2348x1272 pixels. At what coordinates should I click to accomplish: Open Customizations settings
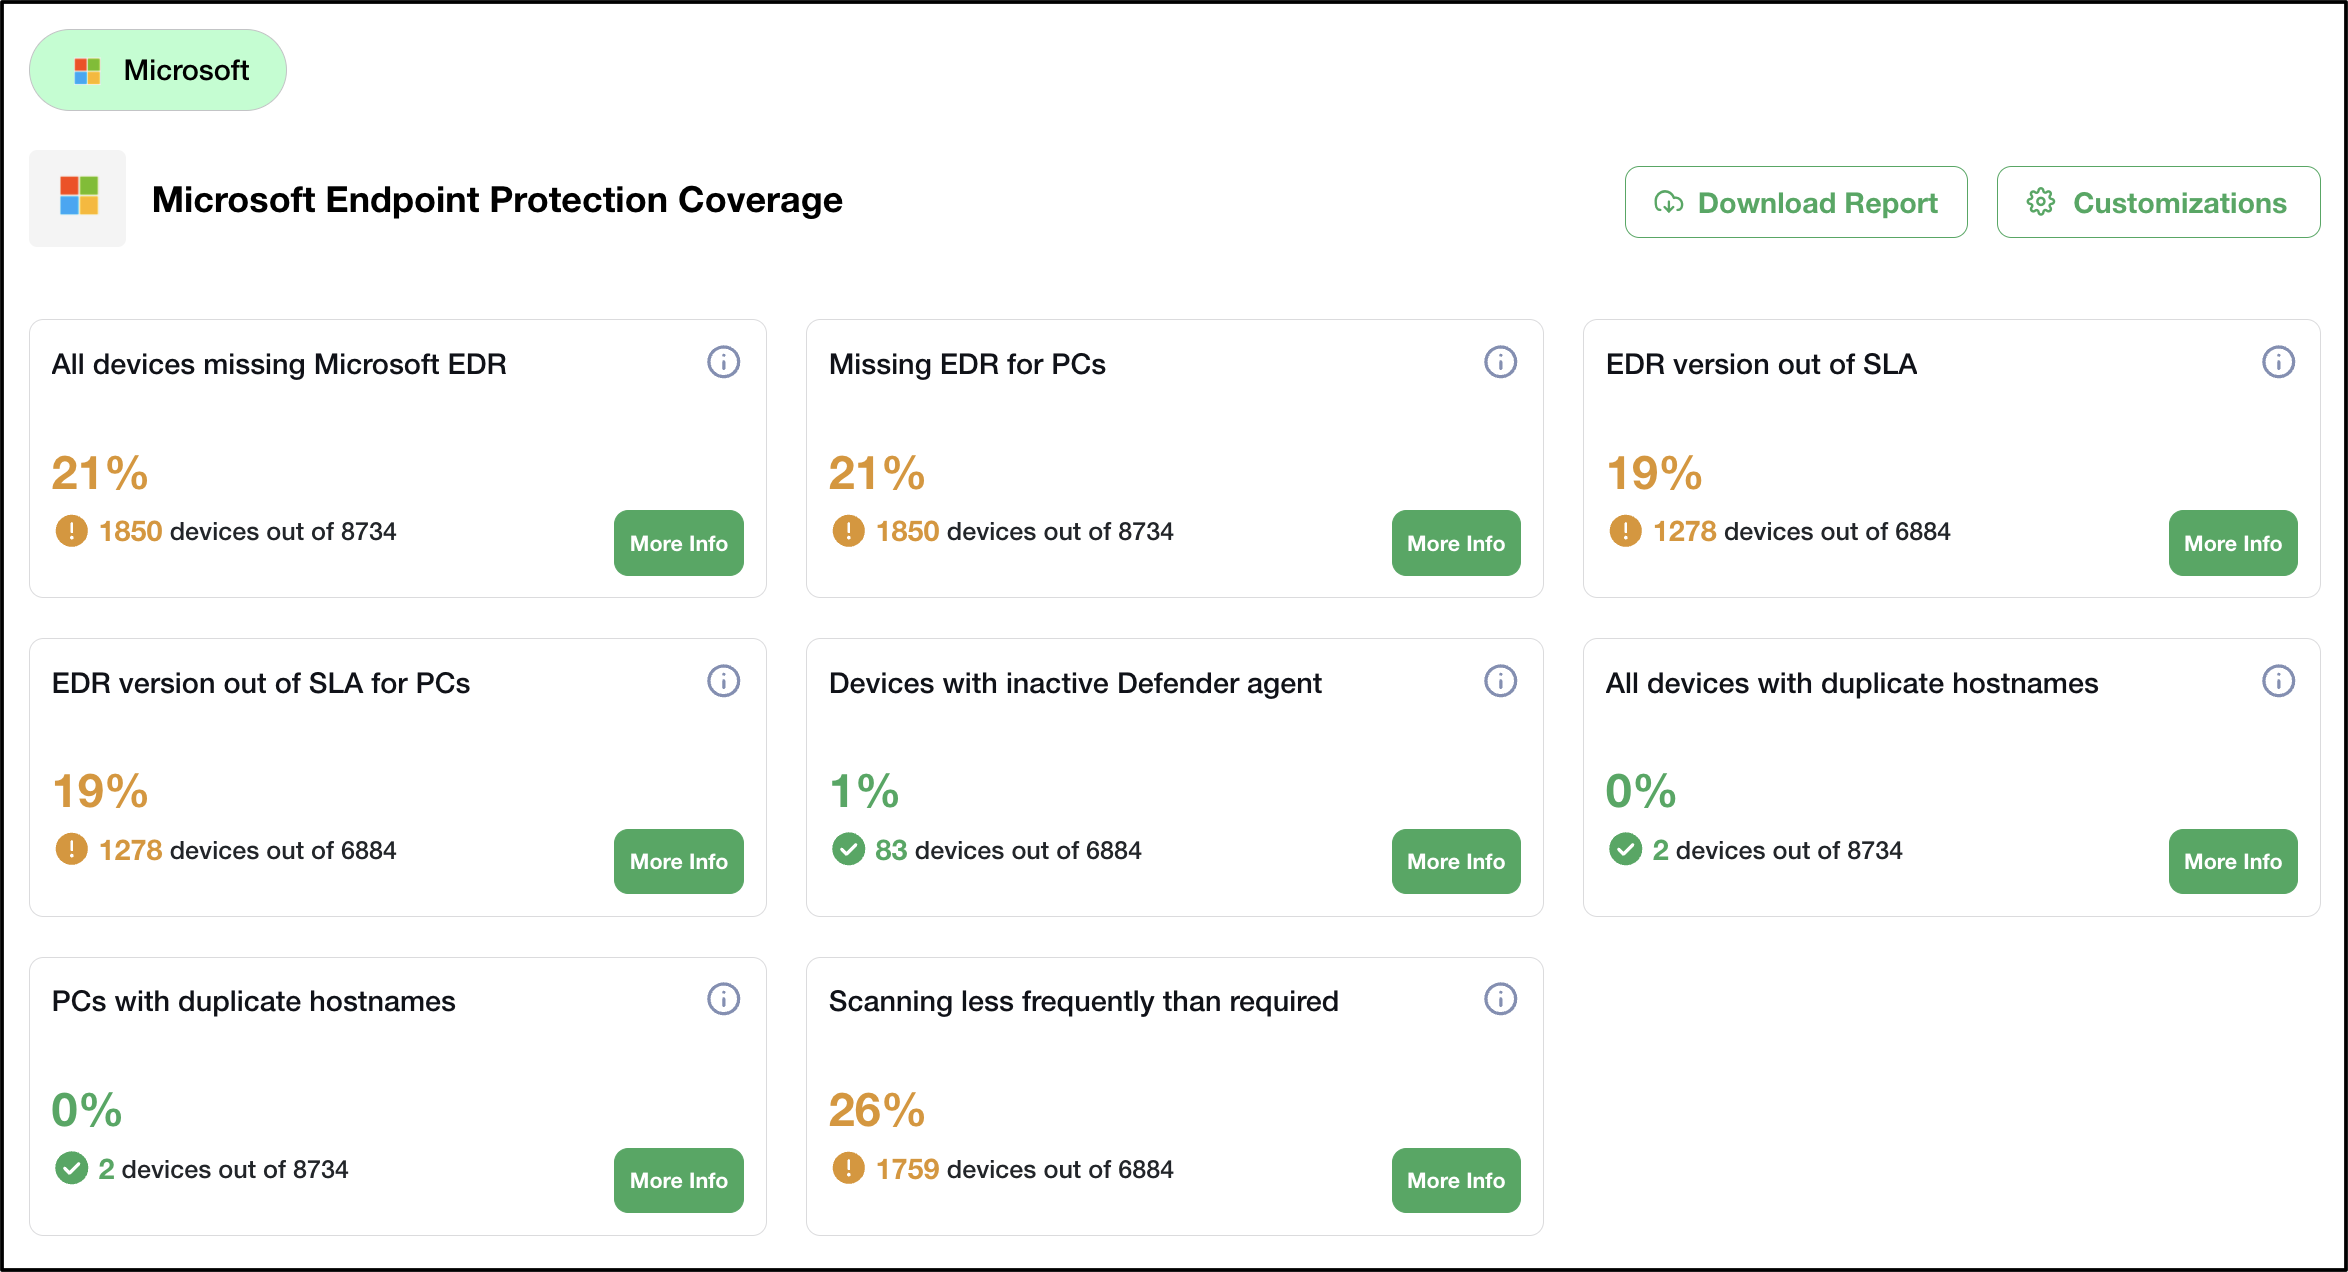point(2158,203)
